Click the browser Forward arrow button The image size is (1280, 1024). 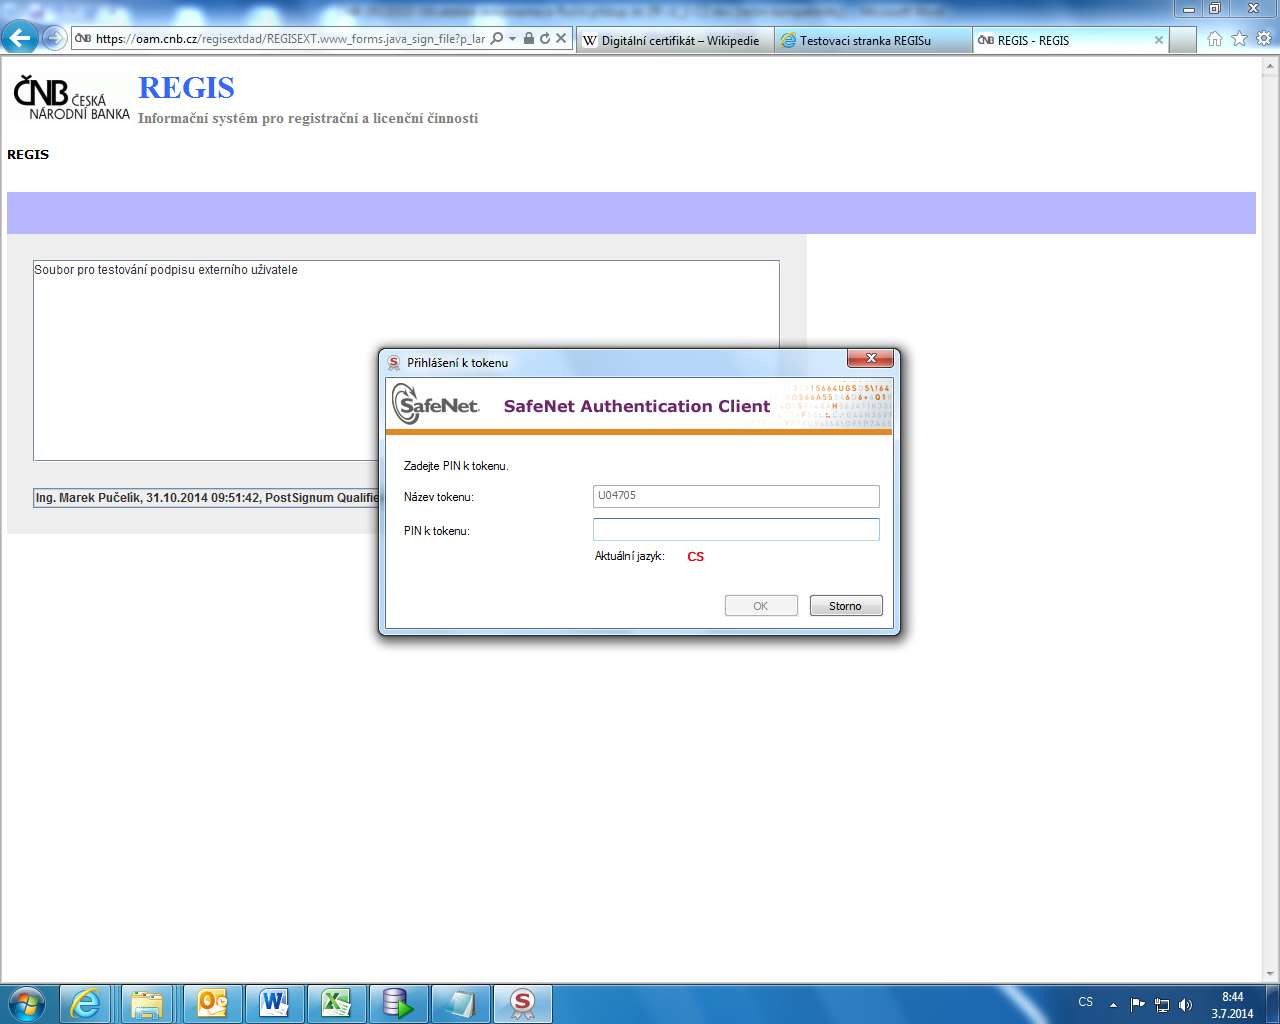[54, 39]
